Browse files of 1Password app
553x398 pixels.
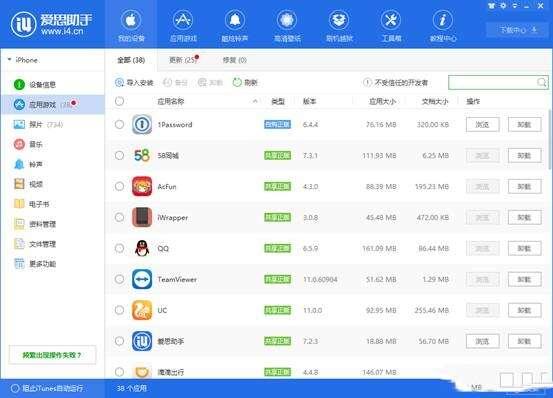tap(482, 124)
